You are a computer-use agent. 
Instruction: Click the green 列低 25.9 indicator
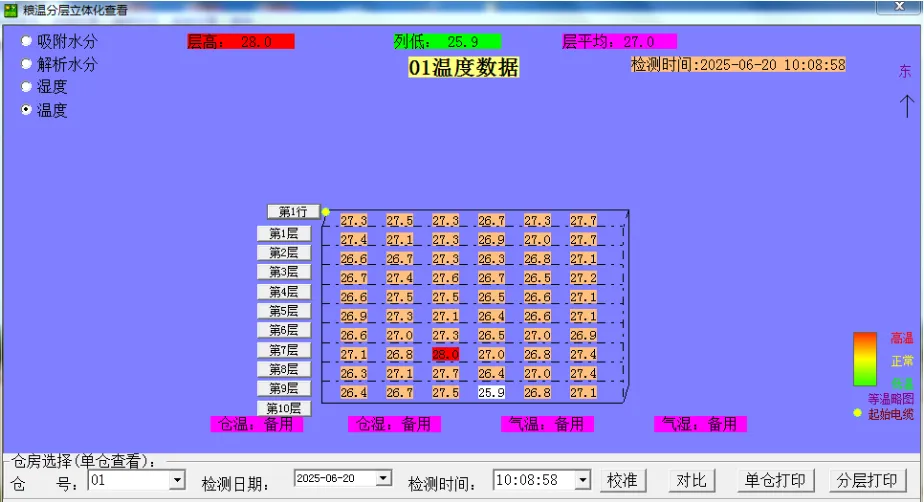[447, 42]
